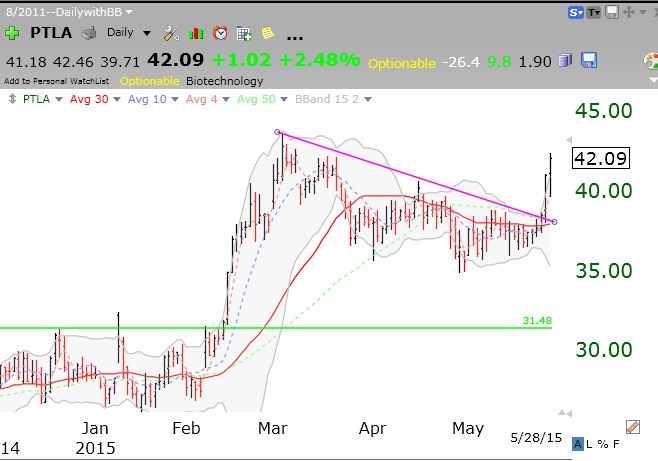Click the ruler drawing tool icon
Screen dimensions: 658x461
click(632, 427)
